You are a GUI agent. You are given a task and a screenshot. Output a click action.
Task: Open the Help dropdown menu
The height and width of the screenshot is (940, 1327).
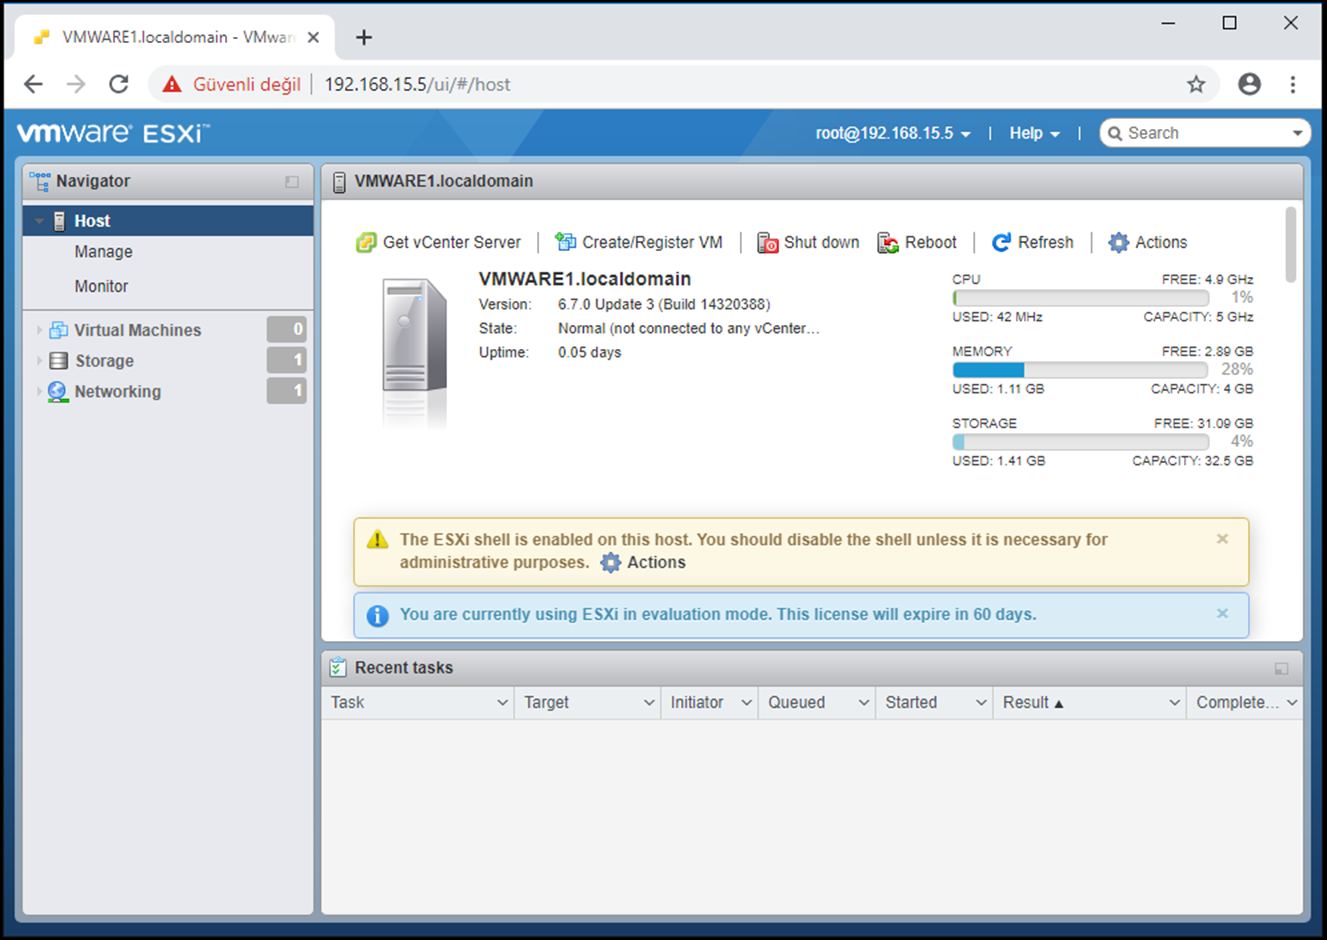1034,133
